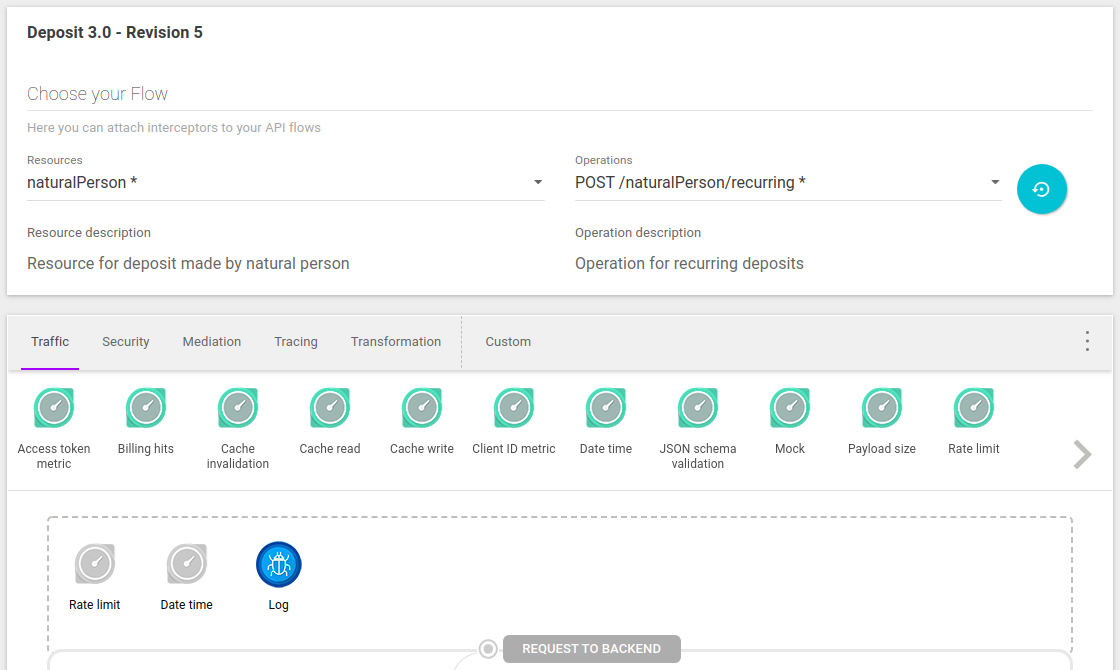
Task: Select the Billing hits interceptor icon
Action: (x=146, y=408)
